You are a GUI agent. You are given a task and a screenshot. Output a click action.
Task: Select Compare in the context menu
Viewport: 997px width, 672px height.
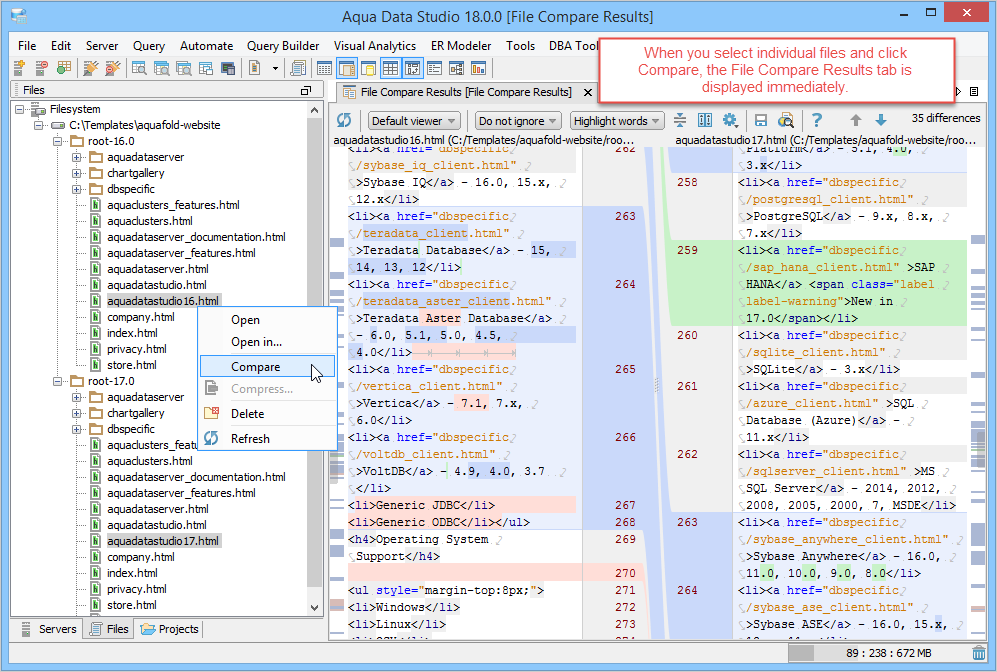(x=255, y=366)
